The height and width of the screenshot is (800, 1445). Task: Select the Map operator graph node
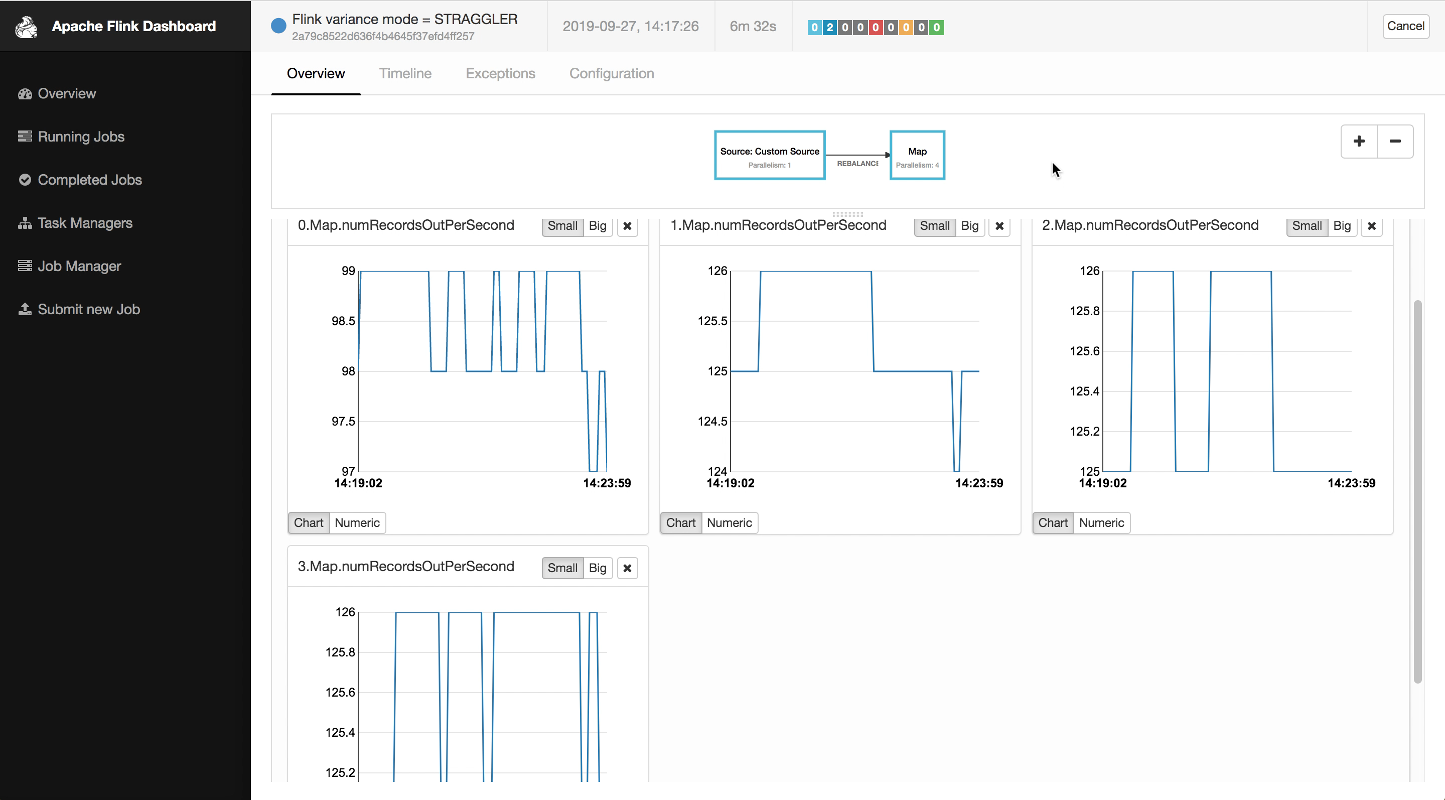click(x=917, y=155)
